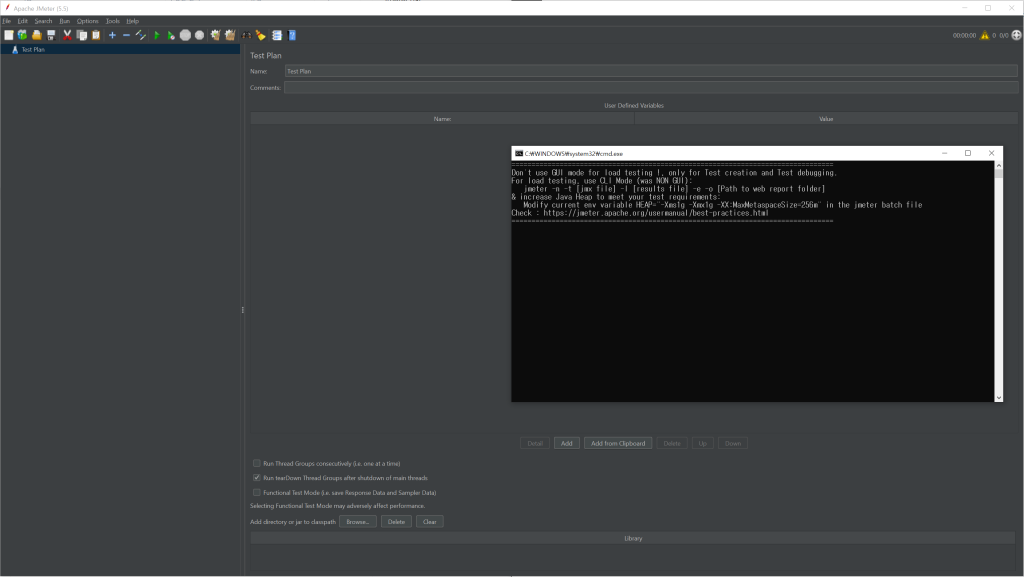Clear results with single gear-broom icon

pos(216,35)
